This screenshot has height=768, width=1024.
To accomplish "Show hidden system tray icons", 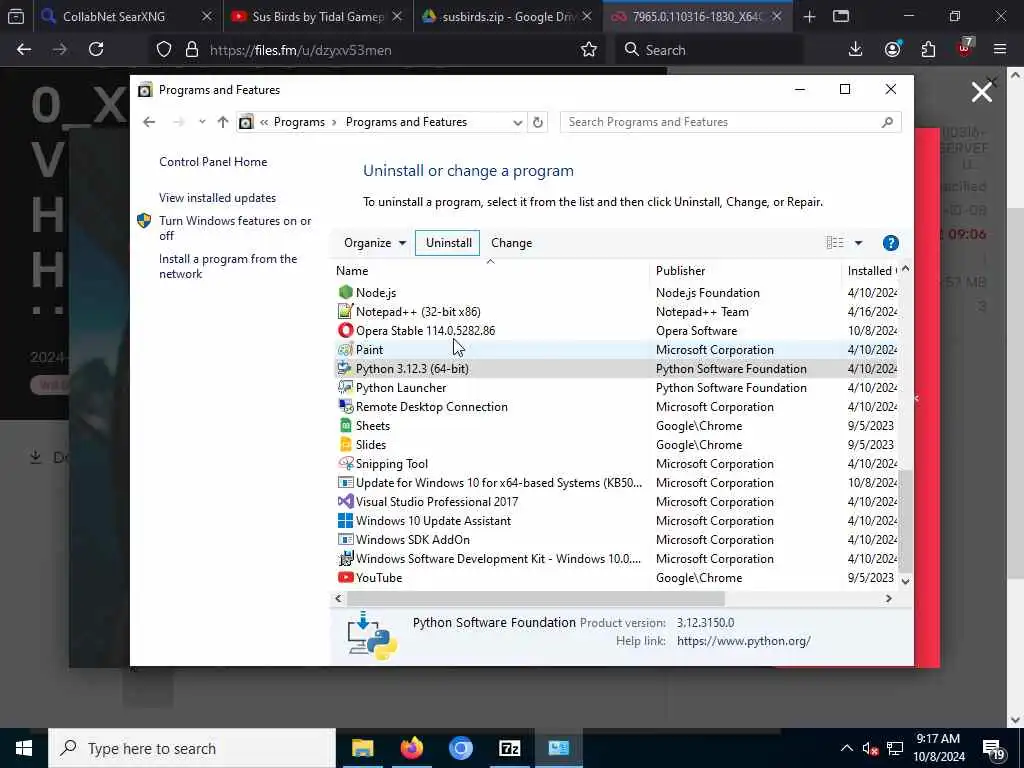I will coord(846,748).
